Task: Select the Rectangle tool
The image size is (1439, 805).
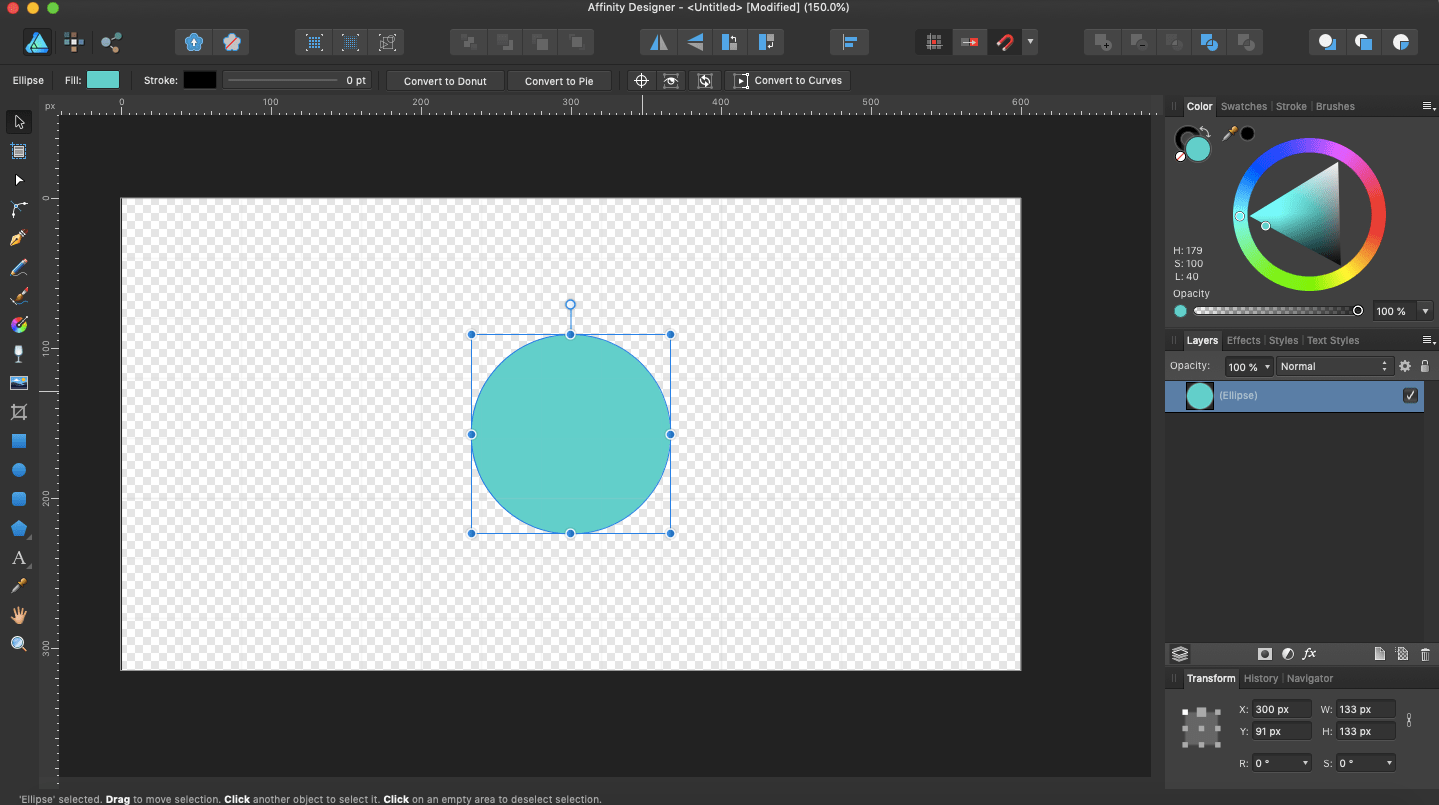Action: [18, 441]
